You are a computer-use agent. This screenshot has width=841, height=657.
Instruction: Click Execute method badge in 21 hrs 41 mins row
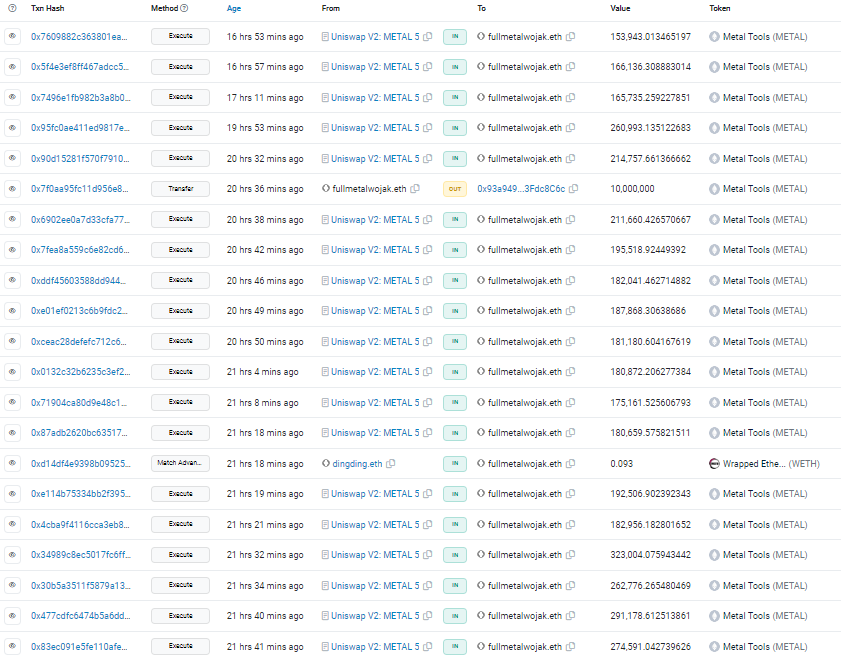[180, 646]
